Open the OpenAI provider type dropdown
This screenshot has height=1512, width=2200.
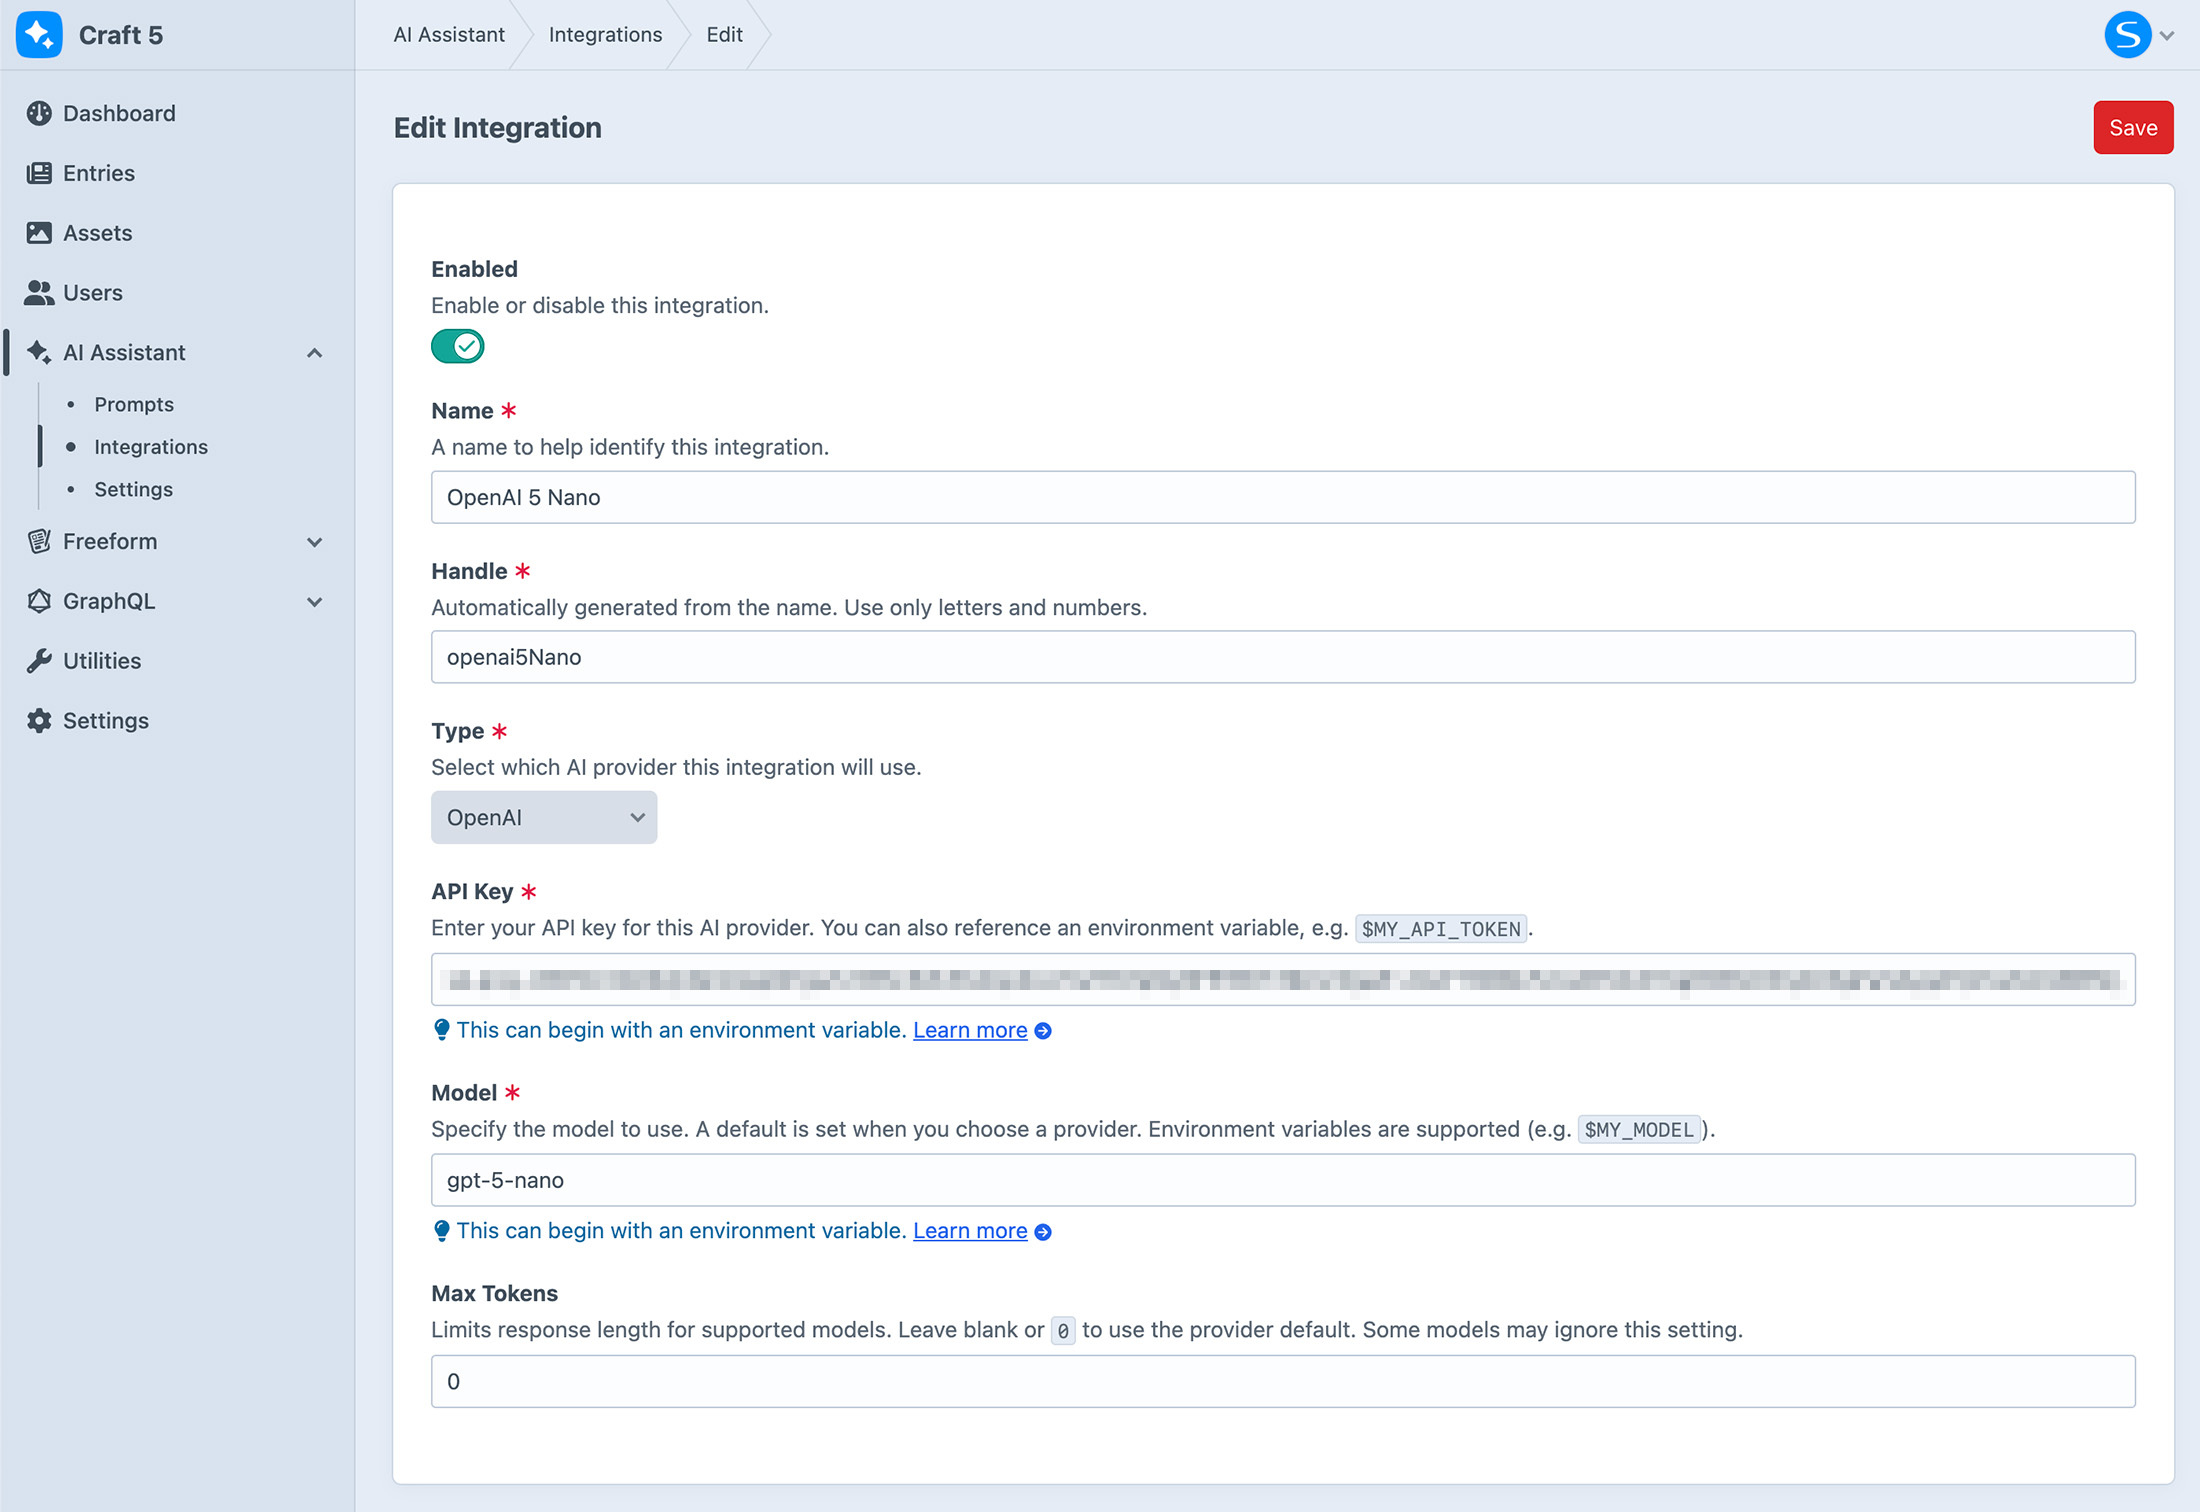point(544,817)
